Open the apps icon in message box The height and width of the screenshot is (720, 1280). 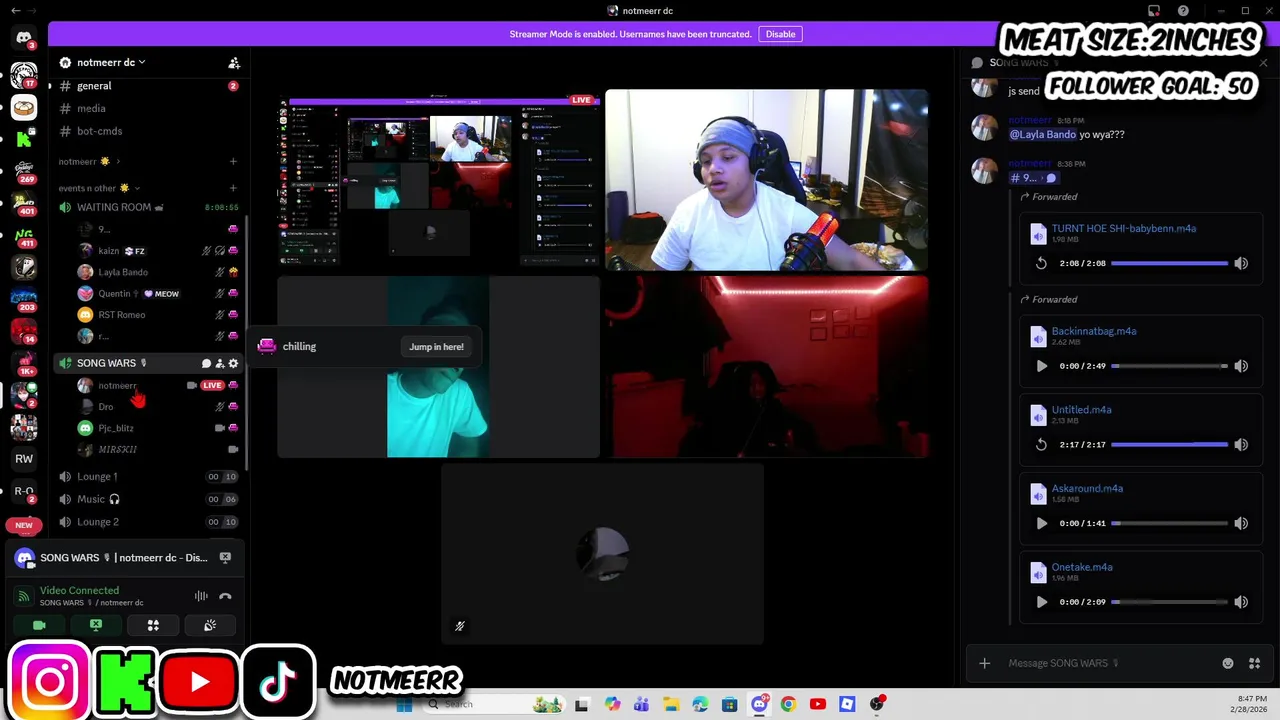tap(1254, 663)
